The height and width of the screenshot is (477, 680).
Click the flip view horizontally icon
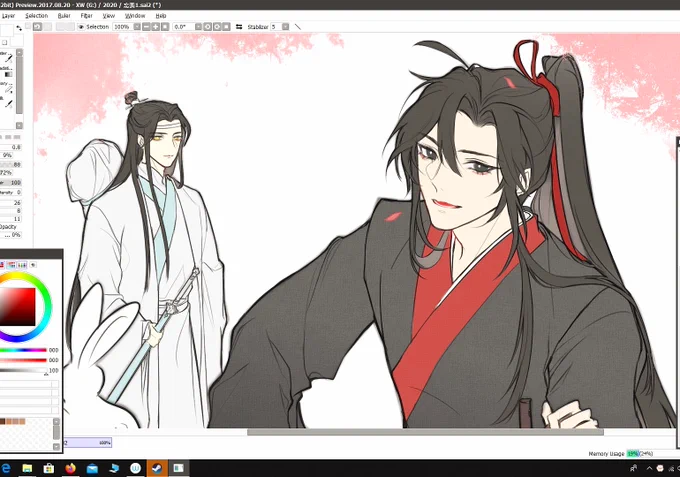pos(239,27)
